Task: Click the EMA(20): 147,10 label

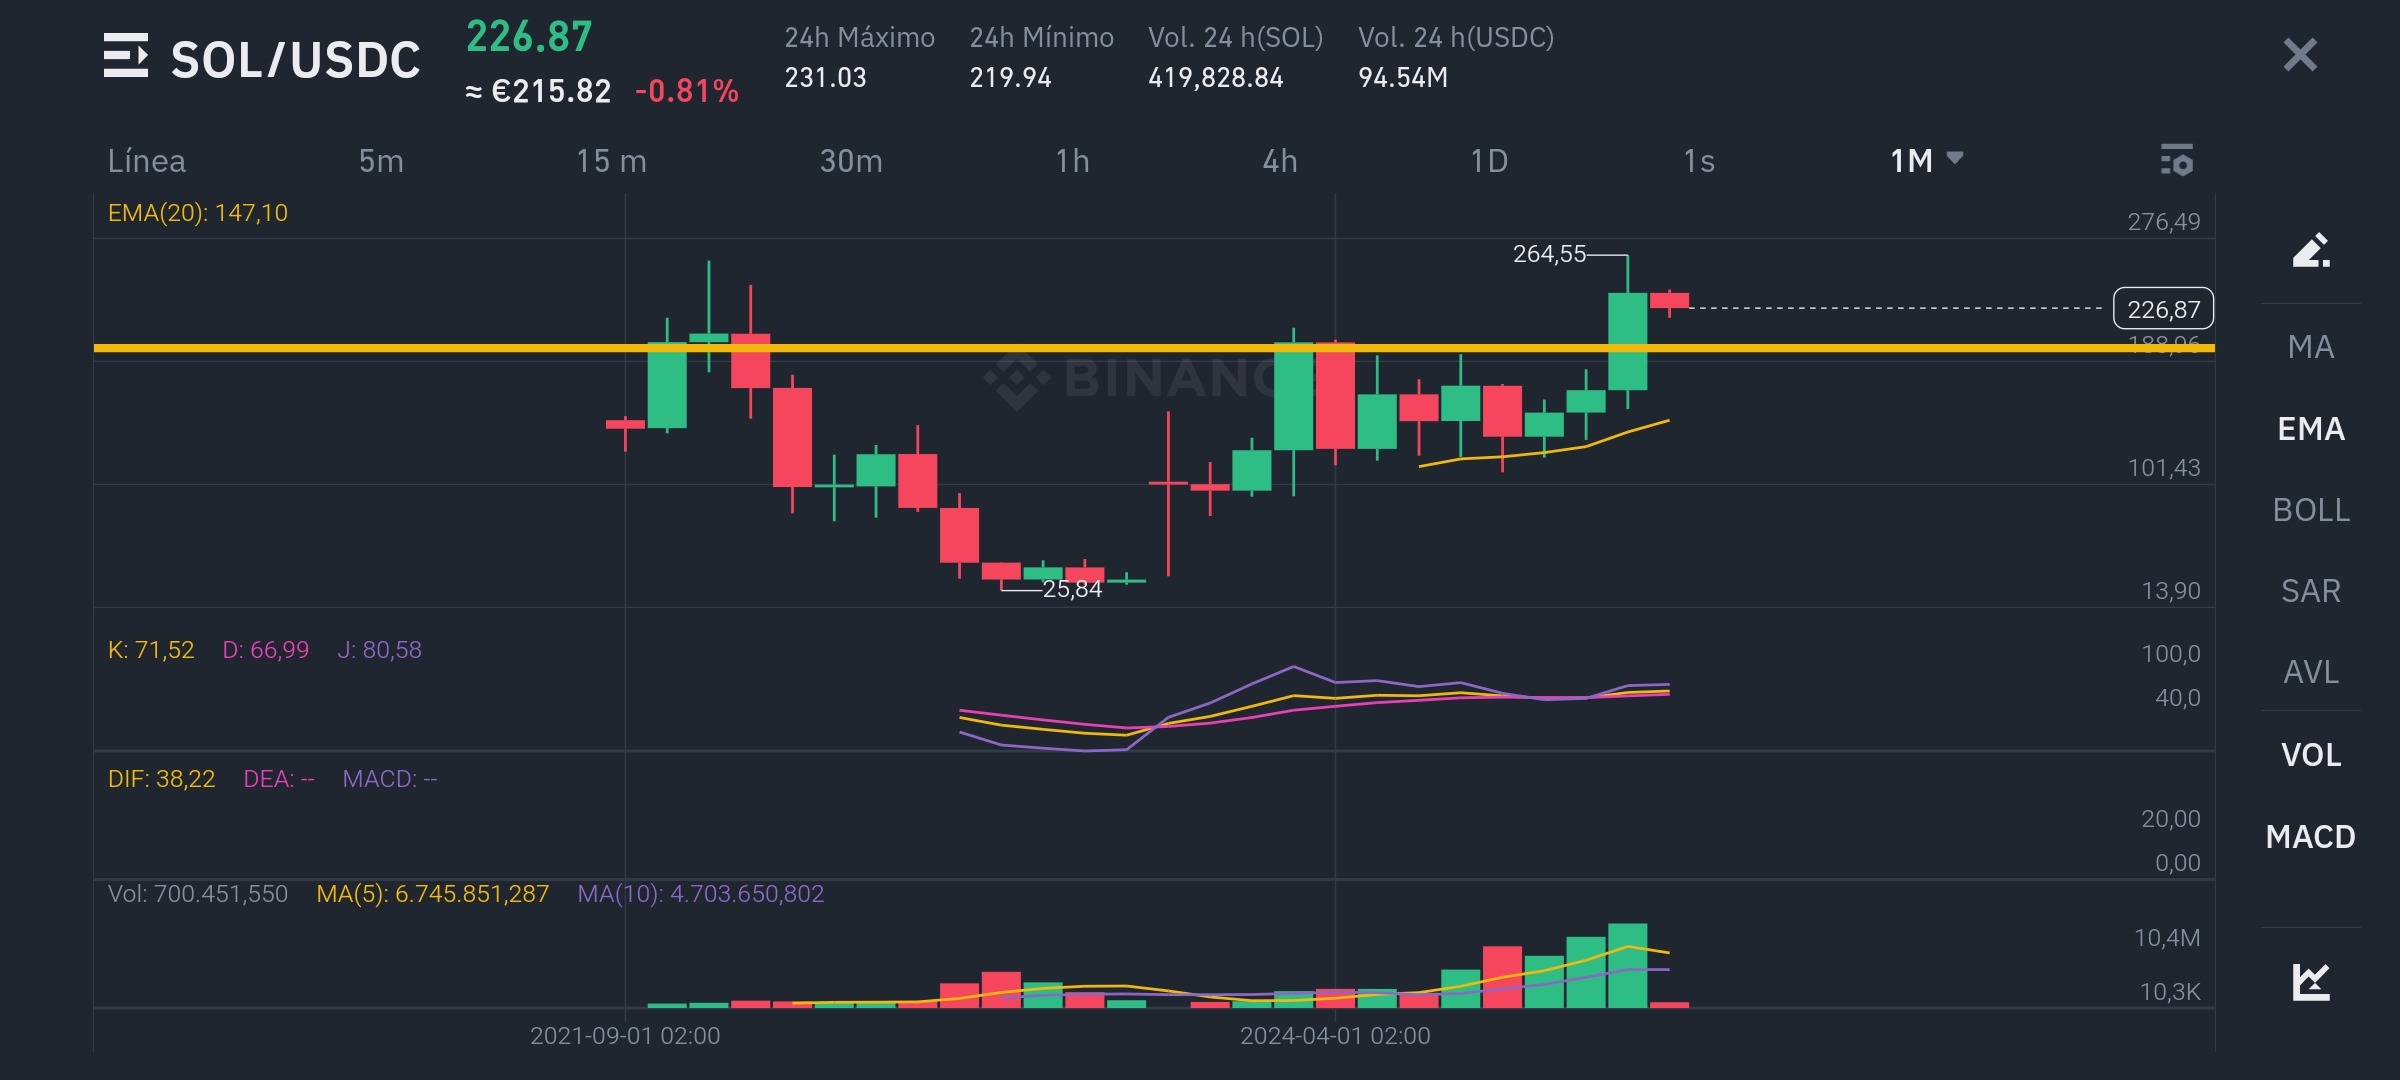Action: 198,213
